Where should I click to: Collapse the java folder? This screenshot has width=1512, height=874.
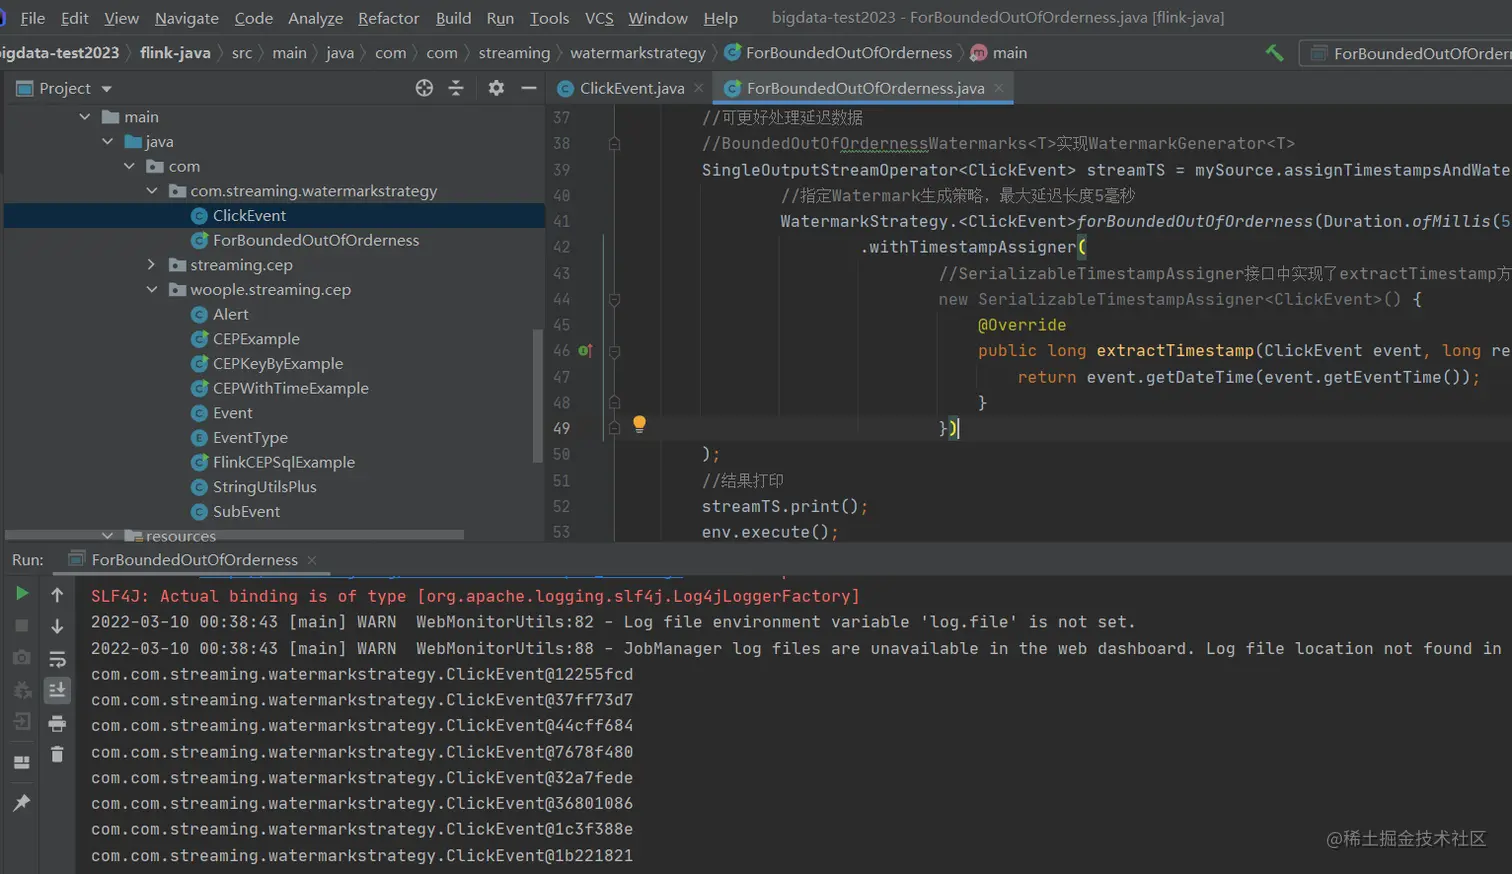tap(107, 142)
